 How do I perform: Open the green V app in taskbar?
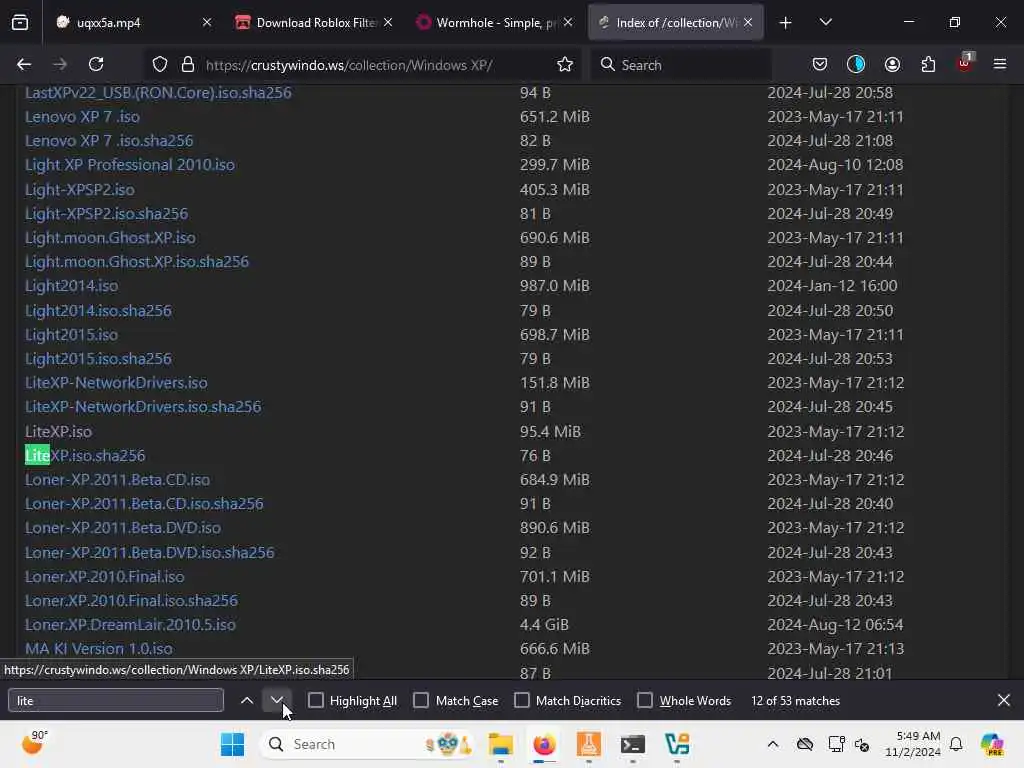677,744
